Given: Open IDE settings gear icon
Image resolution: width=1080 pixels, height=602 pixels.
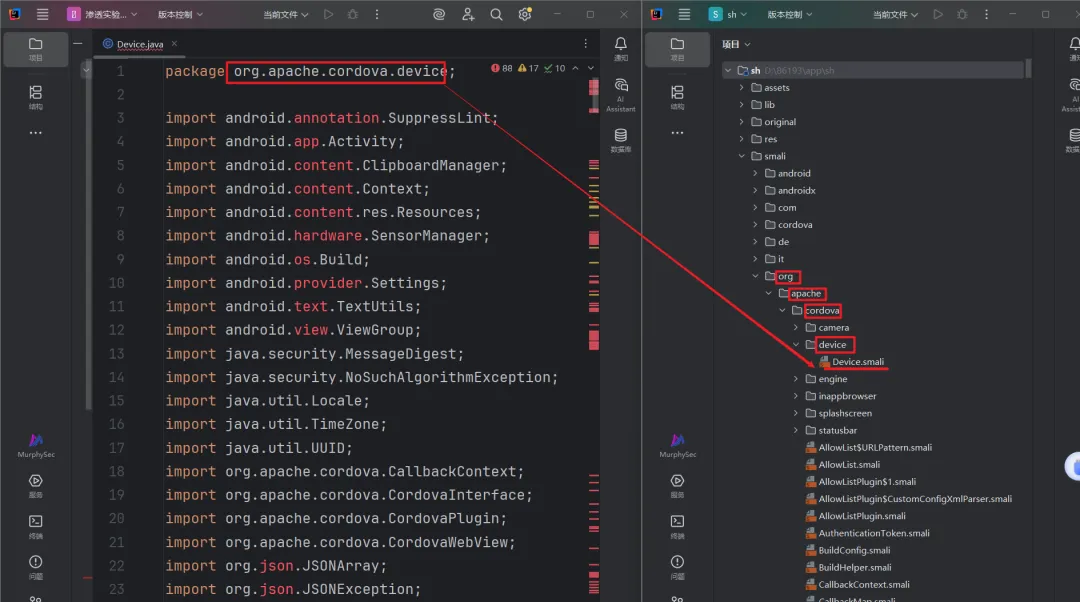Looking at the screenshot, I should click(525, 14).
